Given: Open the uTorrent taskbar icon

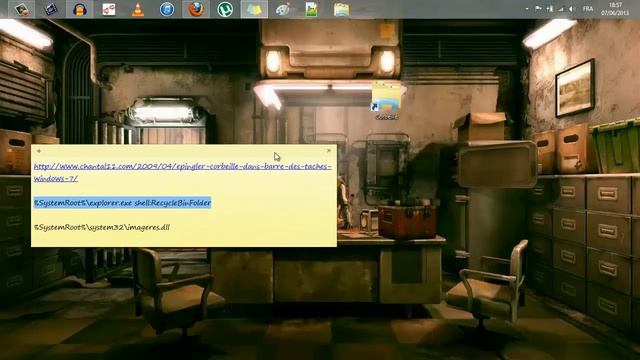Looking at the screenshot, I should tap(225, 9).
